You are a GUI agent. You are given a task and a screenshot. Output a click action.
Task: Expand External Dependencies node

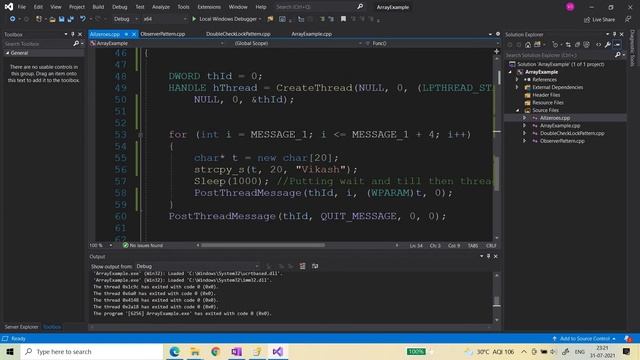(x=517, y=87)
